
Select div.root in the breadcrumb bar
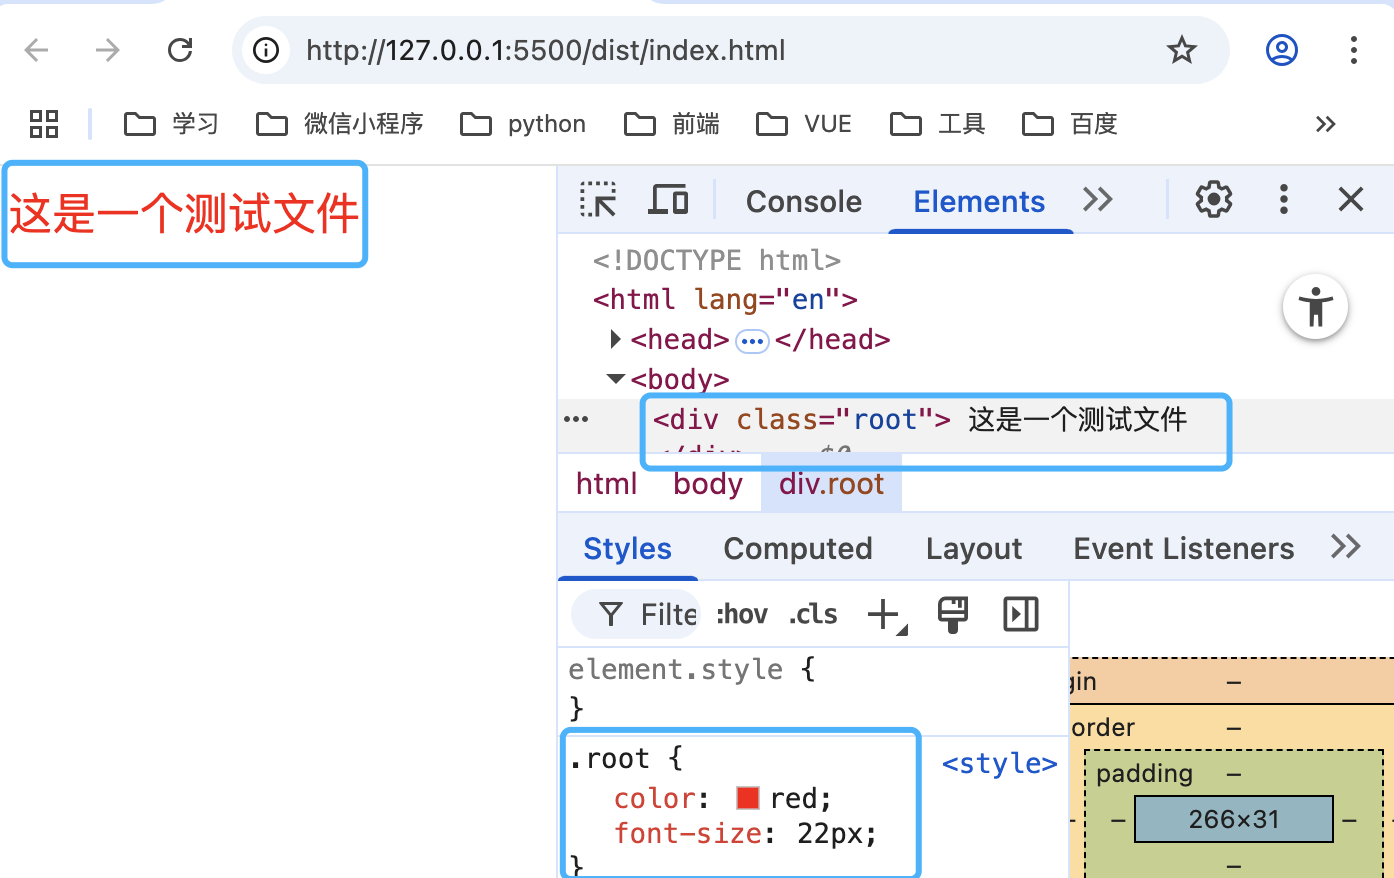point(830,483)
